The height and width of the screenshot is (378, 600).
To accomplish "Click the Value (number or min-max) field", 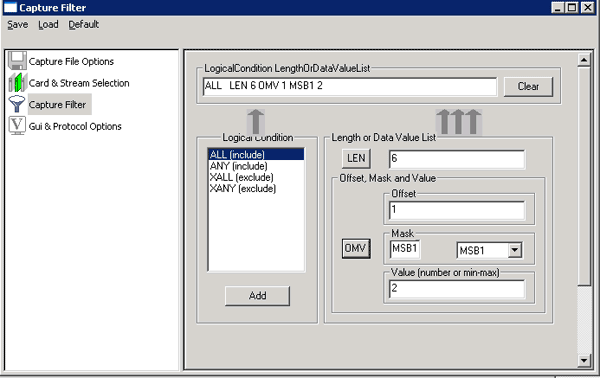I will 457,289.
